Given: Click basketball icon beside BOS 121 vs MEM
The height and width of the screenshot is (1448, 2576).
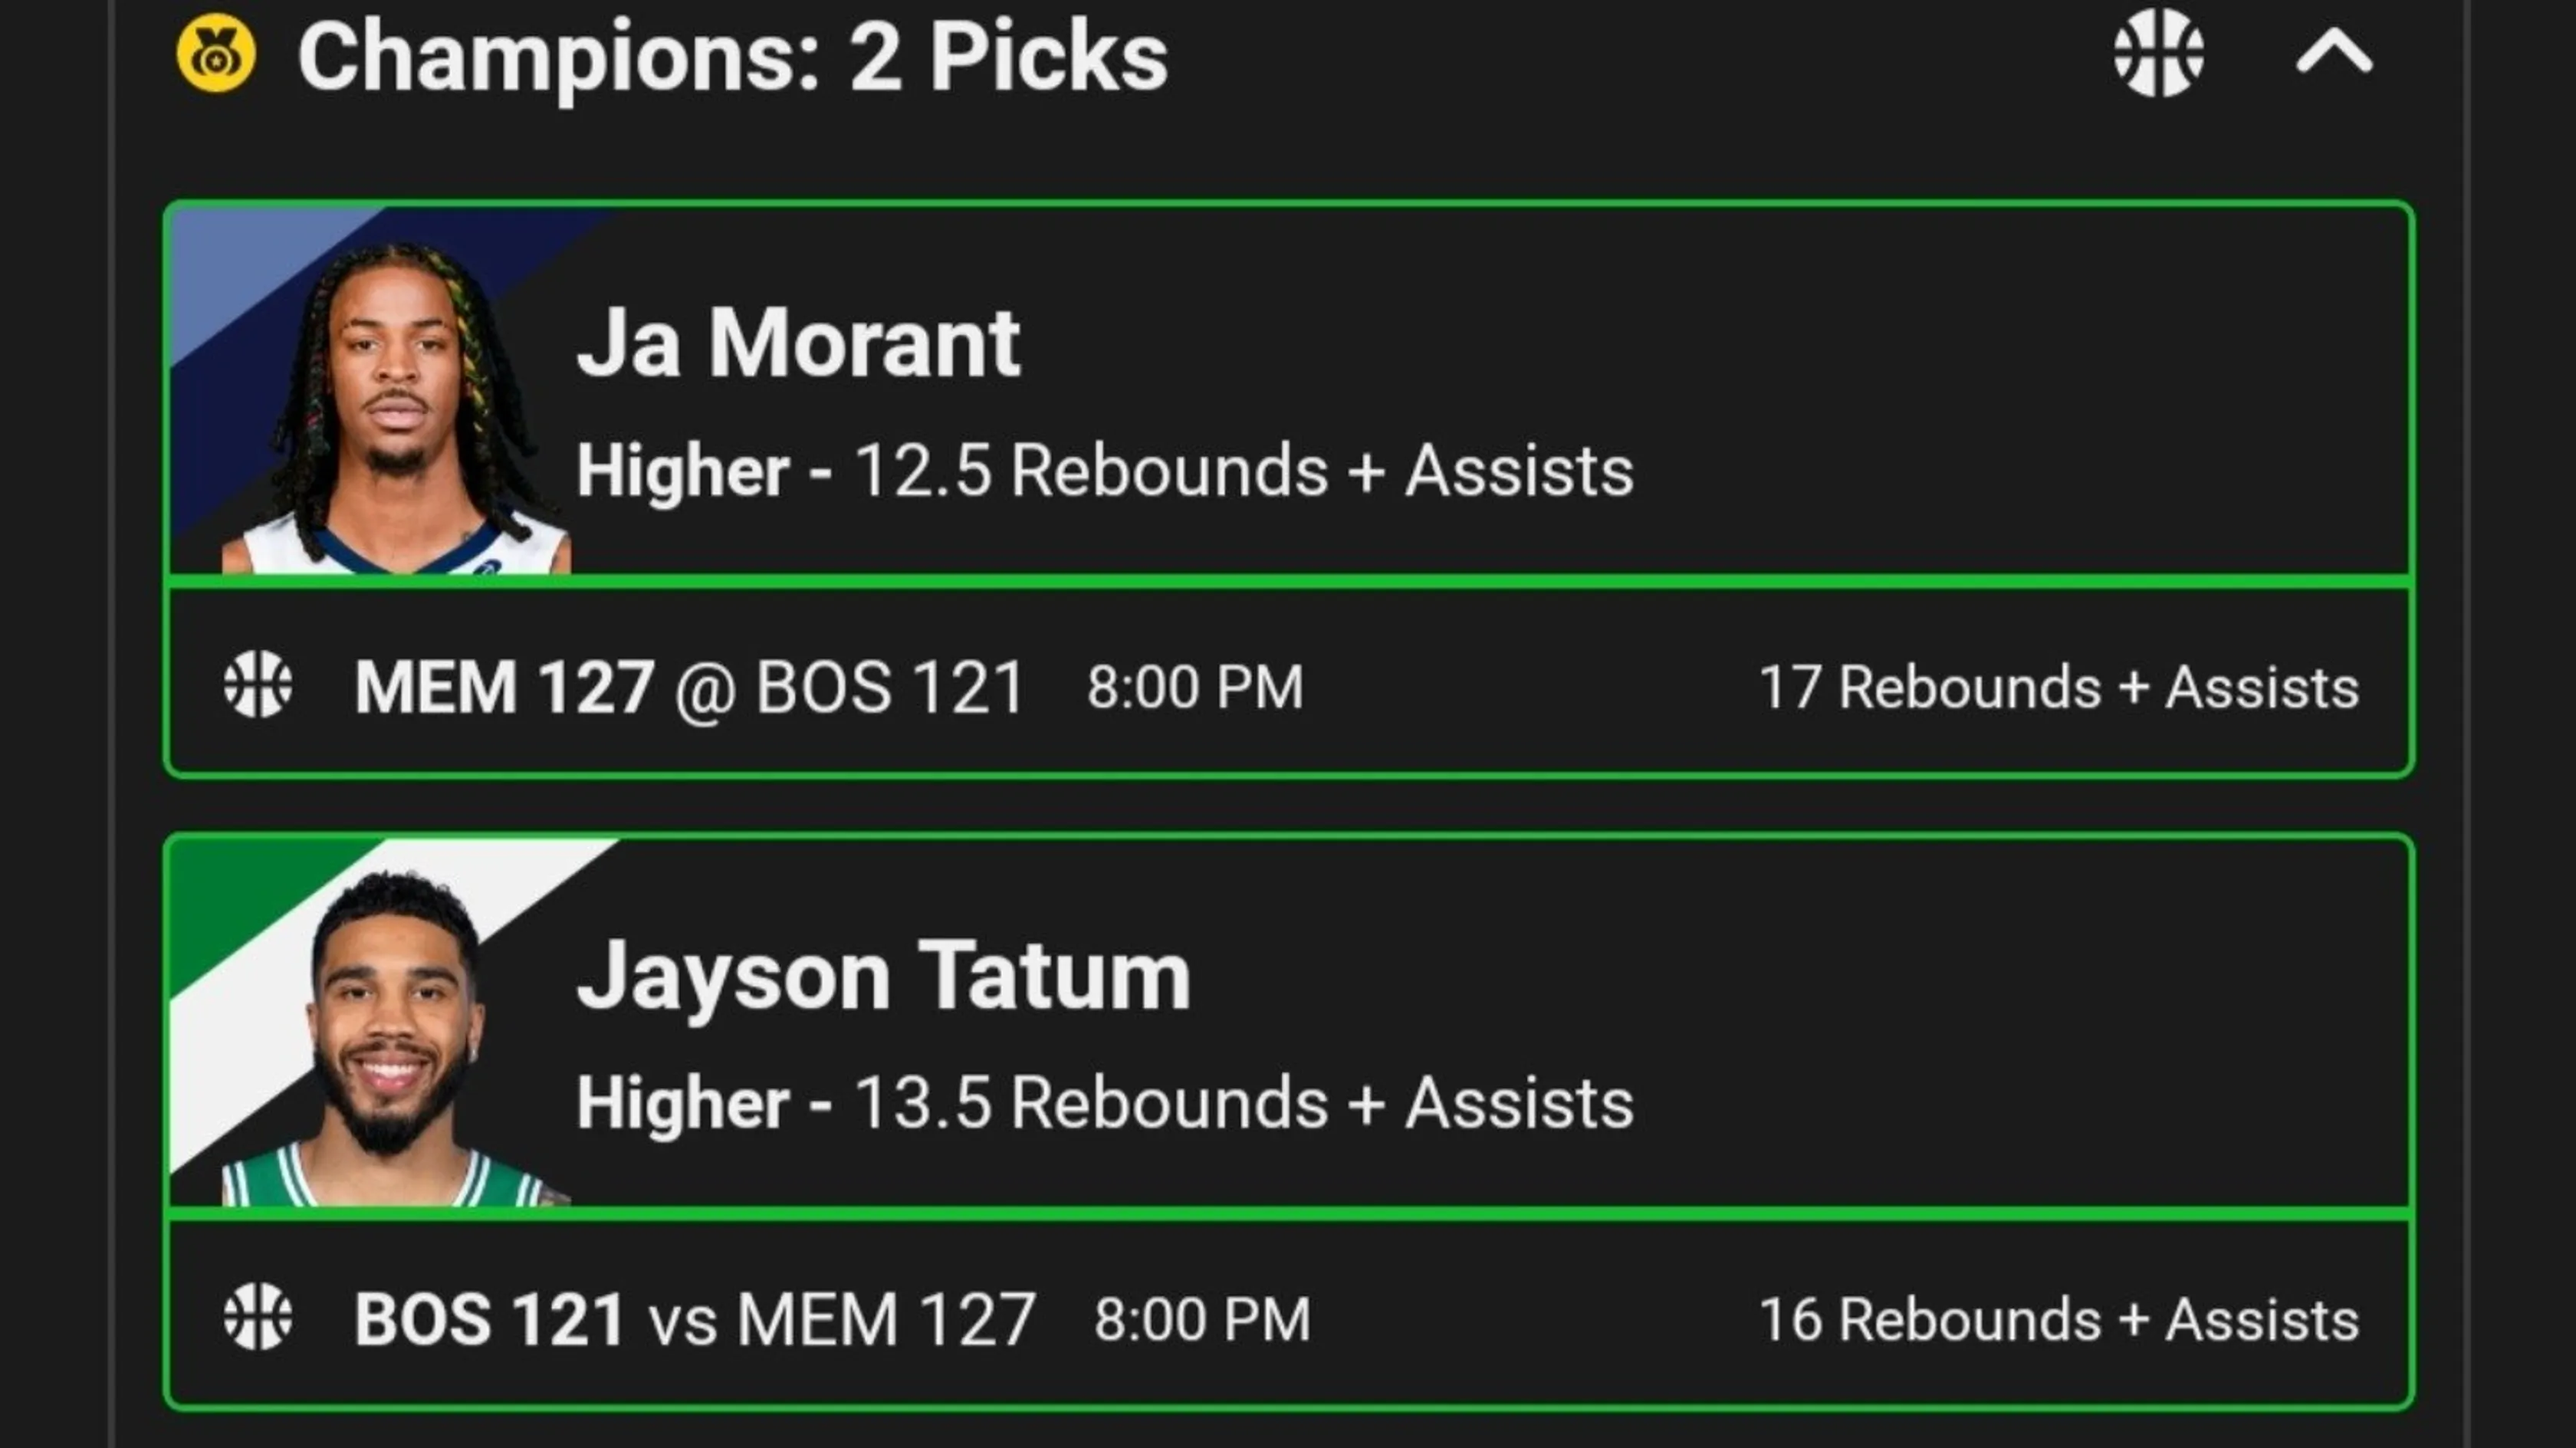Looking at the screenshot, I should click(258, 1317).
